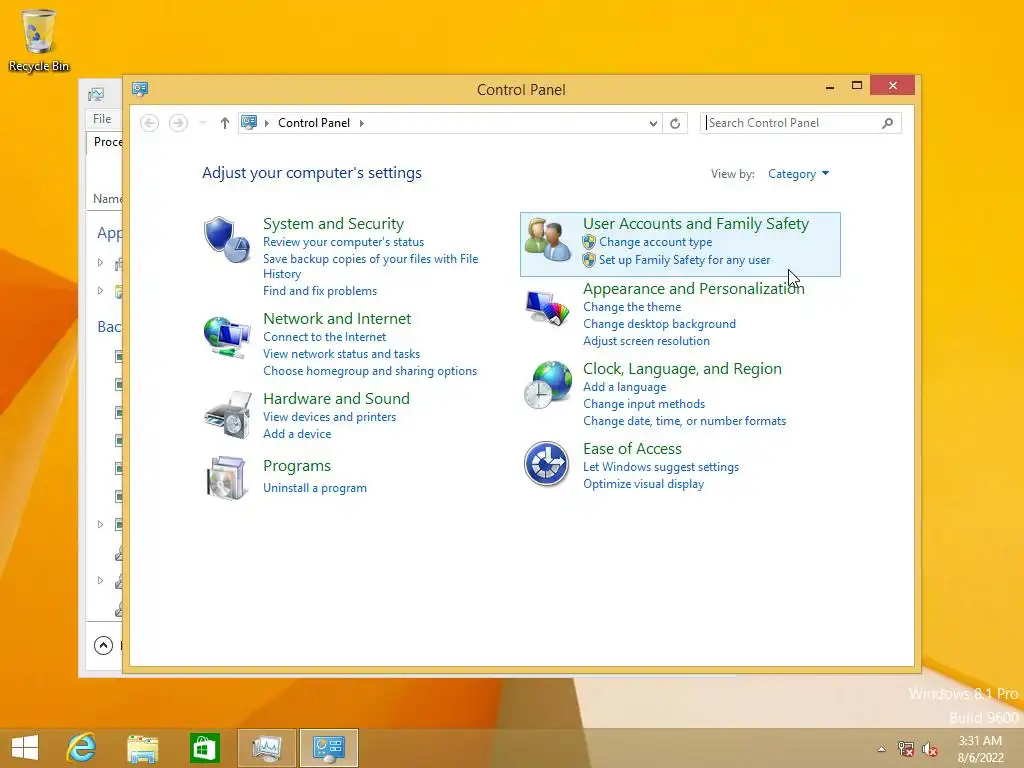Open the Network and Internet globe icon
The image size is (1024, 768).
pyautogui.click(x=227, y=336)
